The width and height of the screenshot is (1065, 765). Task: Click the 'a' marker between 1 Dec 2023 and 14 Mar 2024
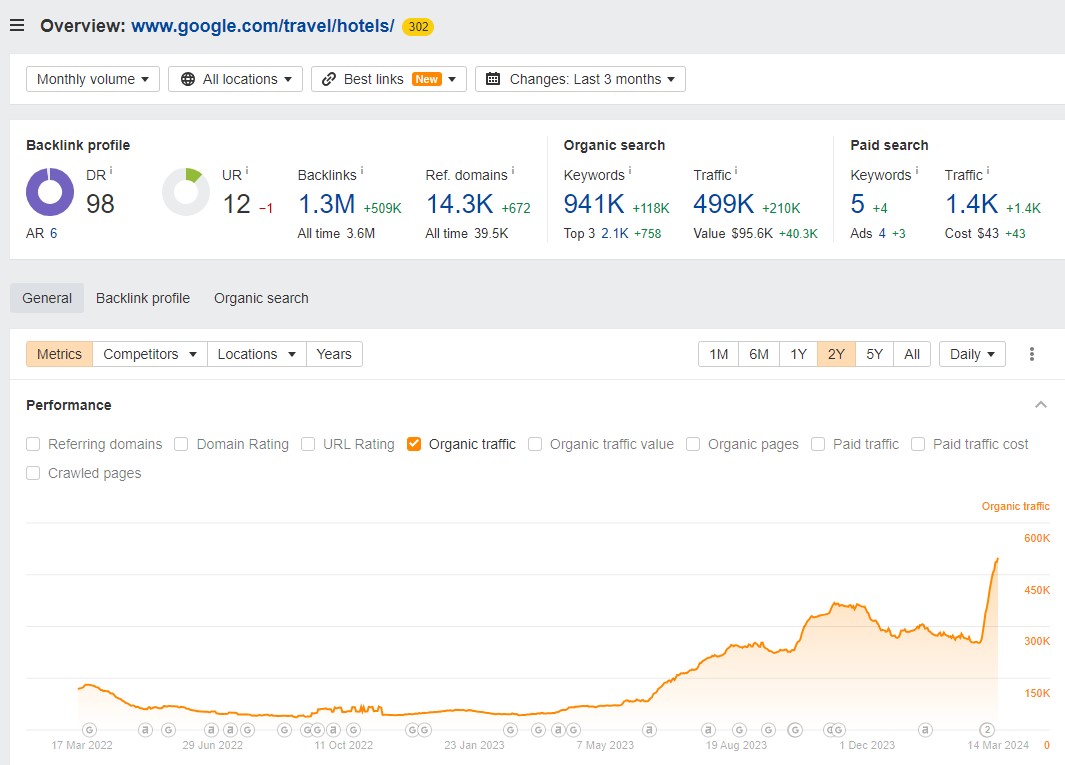pos(924,730)
